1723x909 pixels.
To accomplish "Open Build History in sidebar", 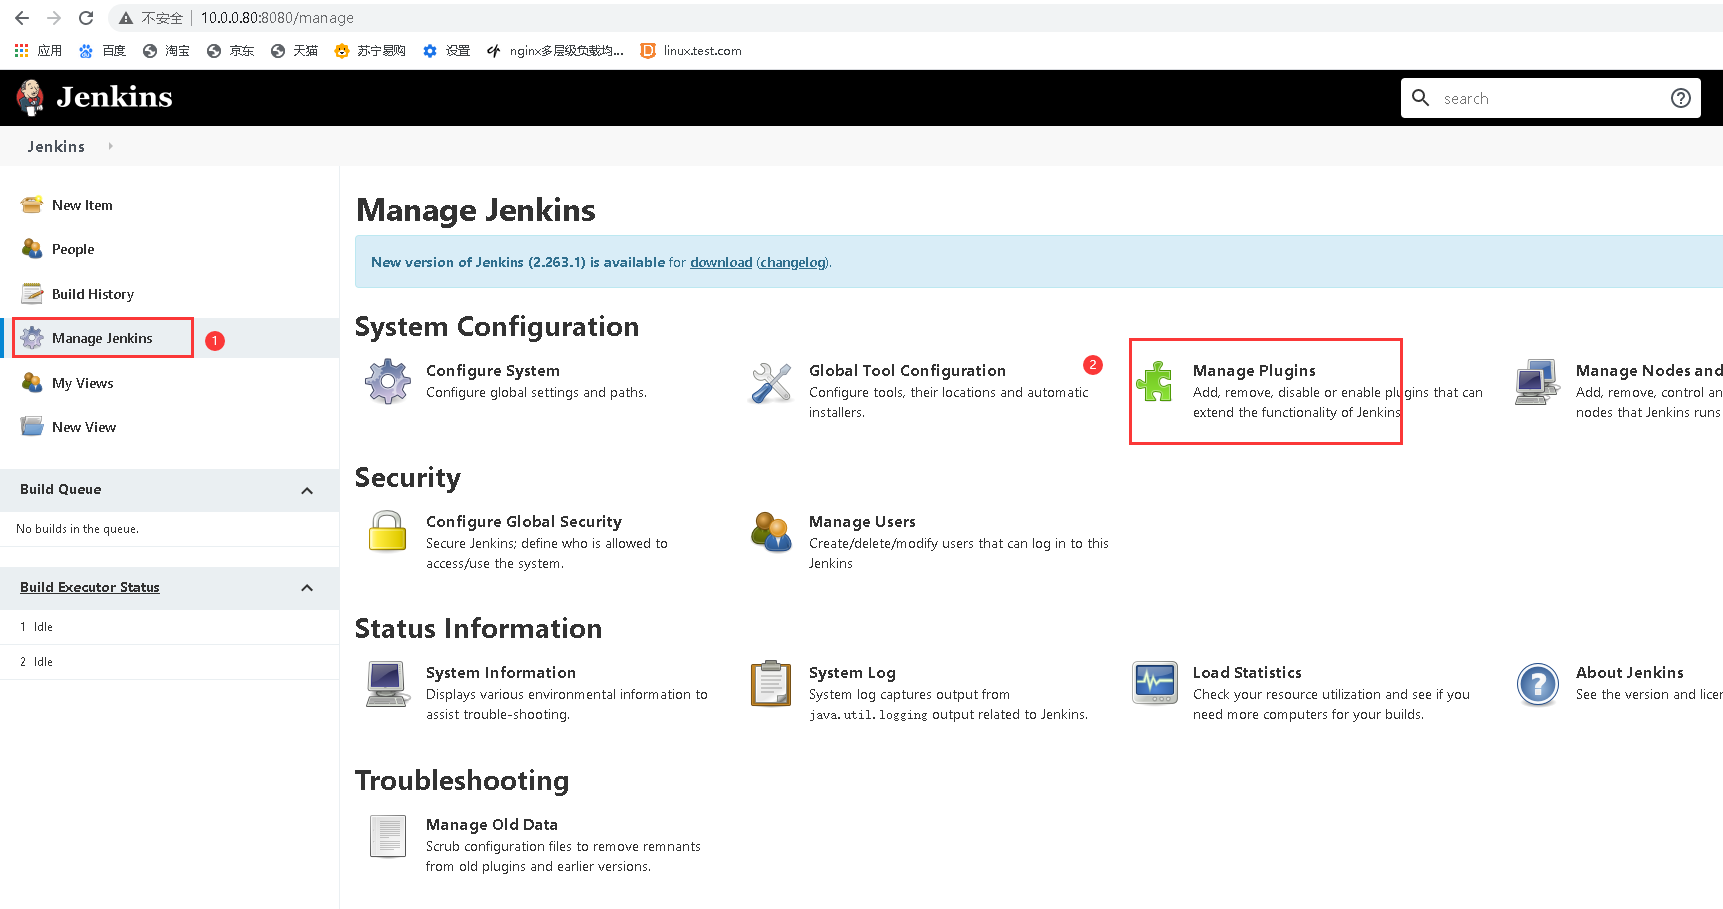I will 93,294.
